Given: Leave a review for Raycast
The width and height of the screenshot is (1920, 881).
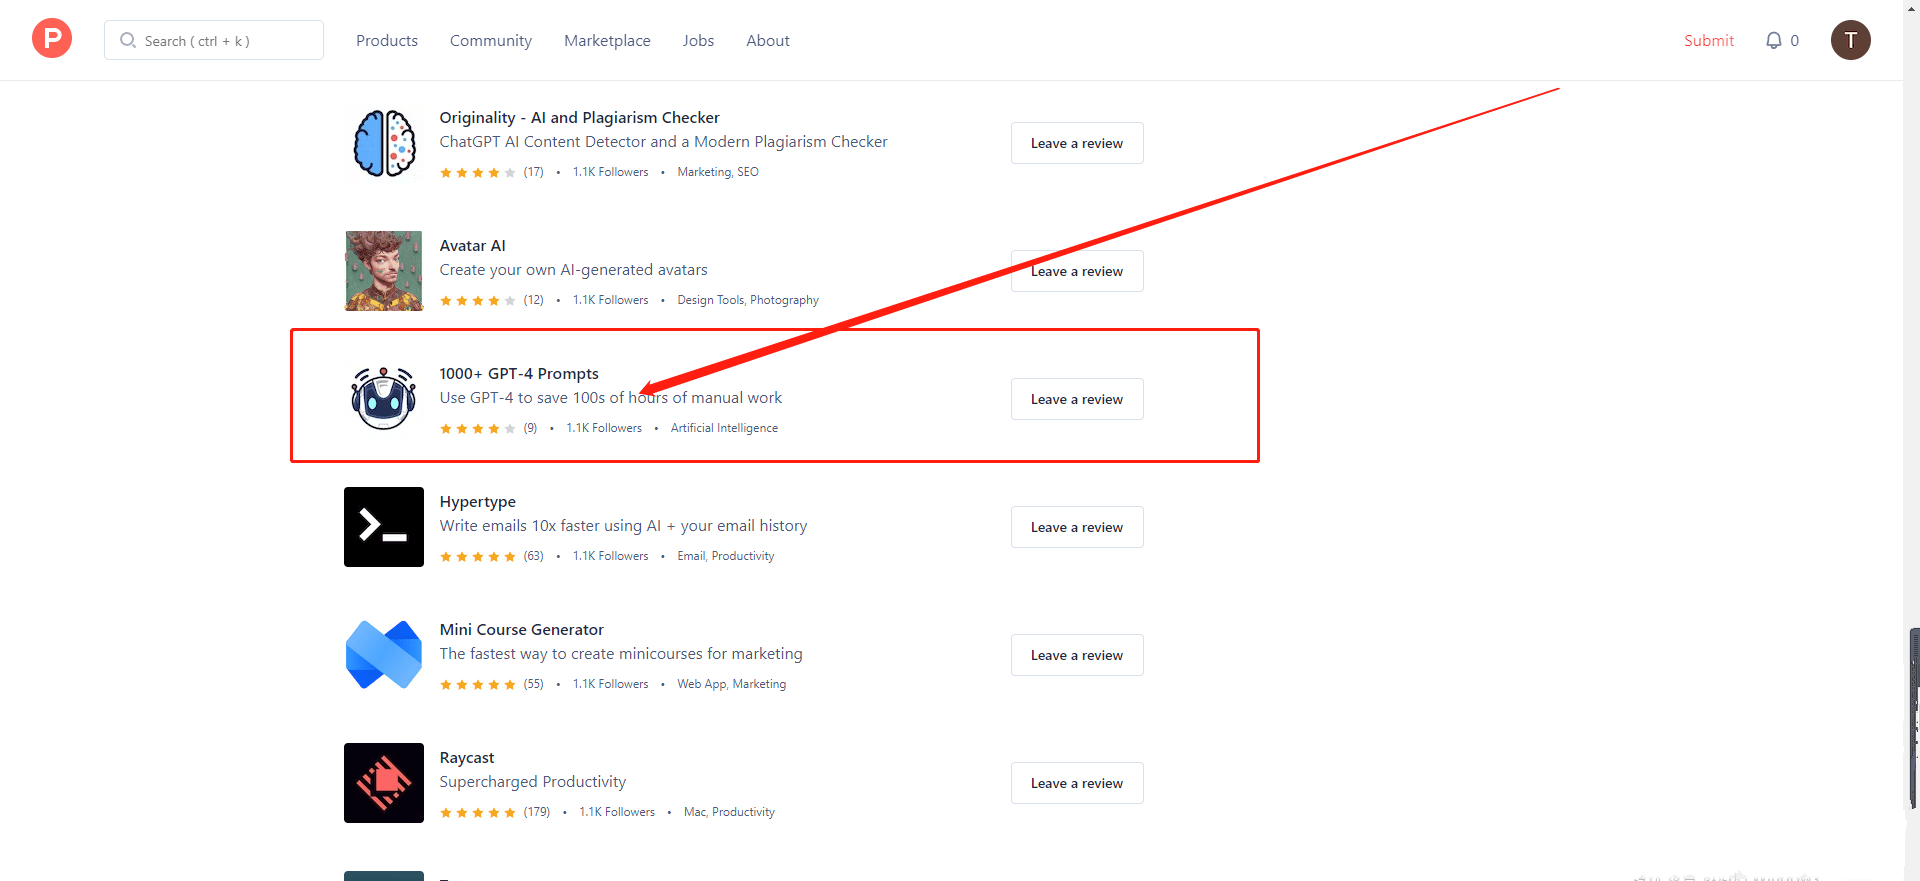Looking at the screenshot, I should [1076, 783].
